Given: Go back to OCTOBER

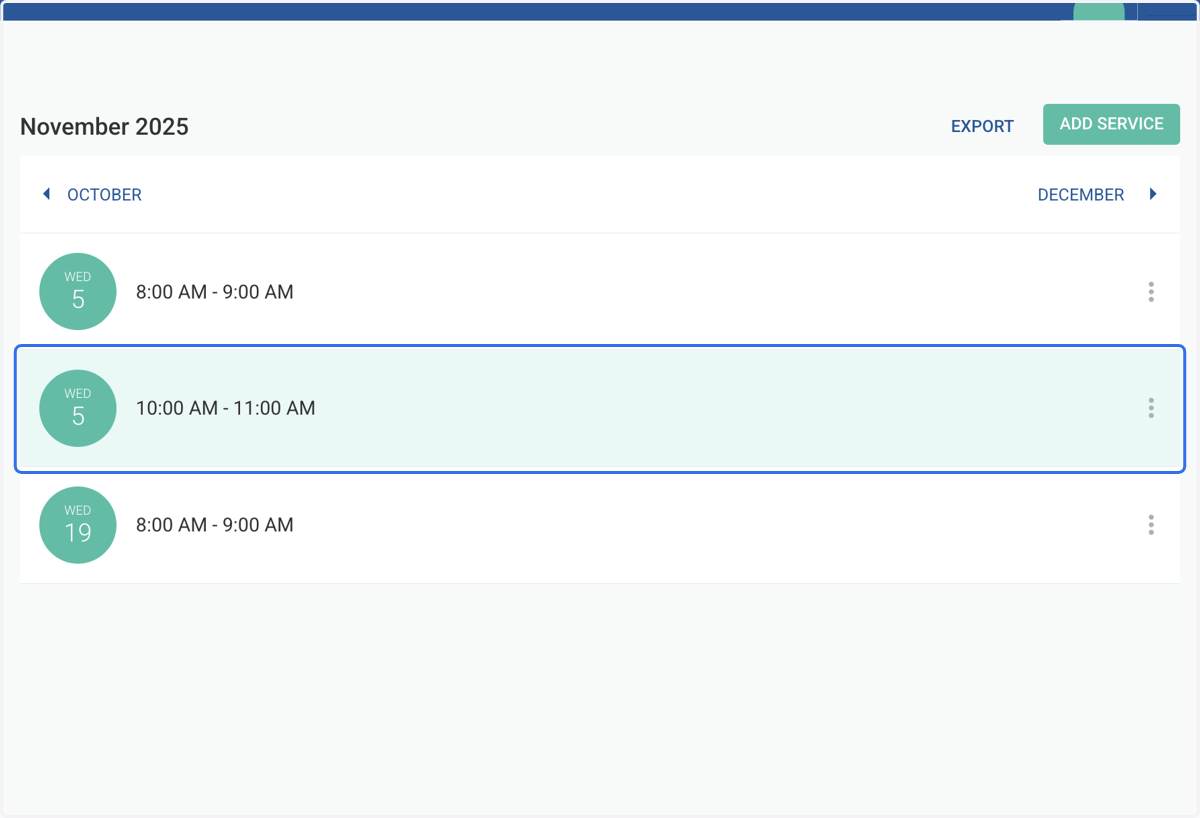Looking at the screenshot, I should pos(92,195).
